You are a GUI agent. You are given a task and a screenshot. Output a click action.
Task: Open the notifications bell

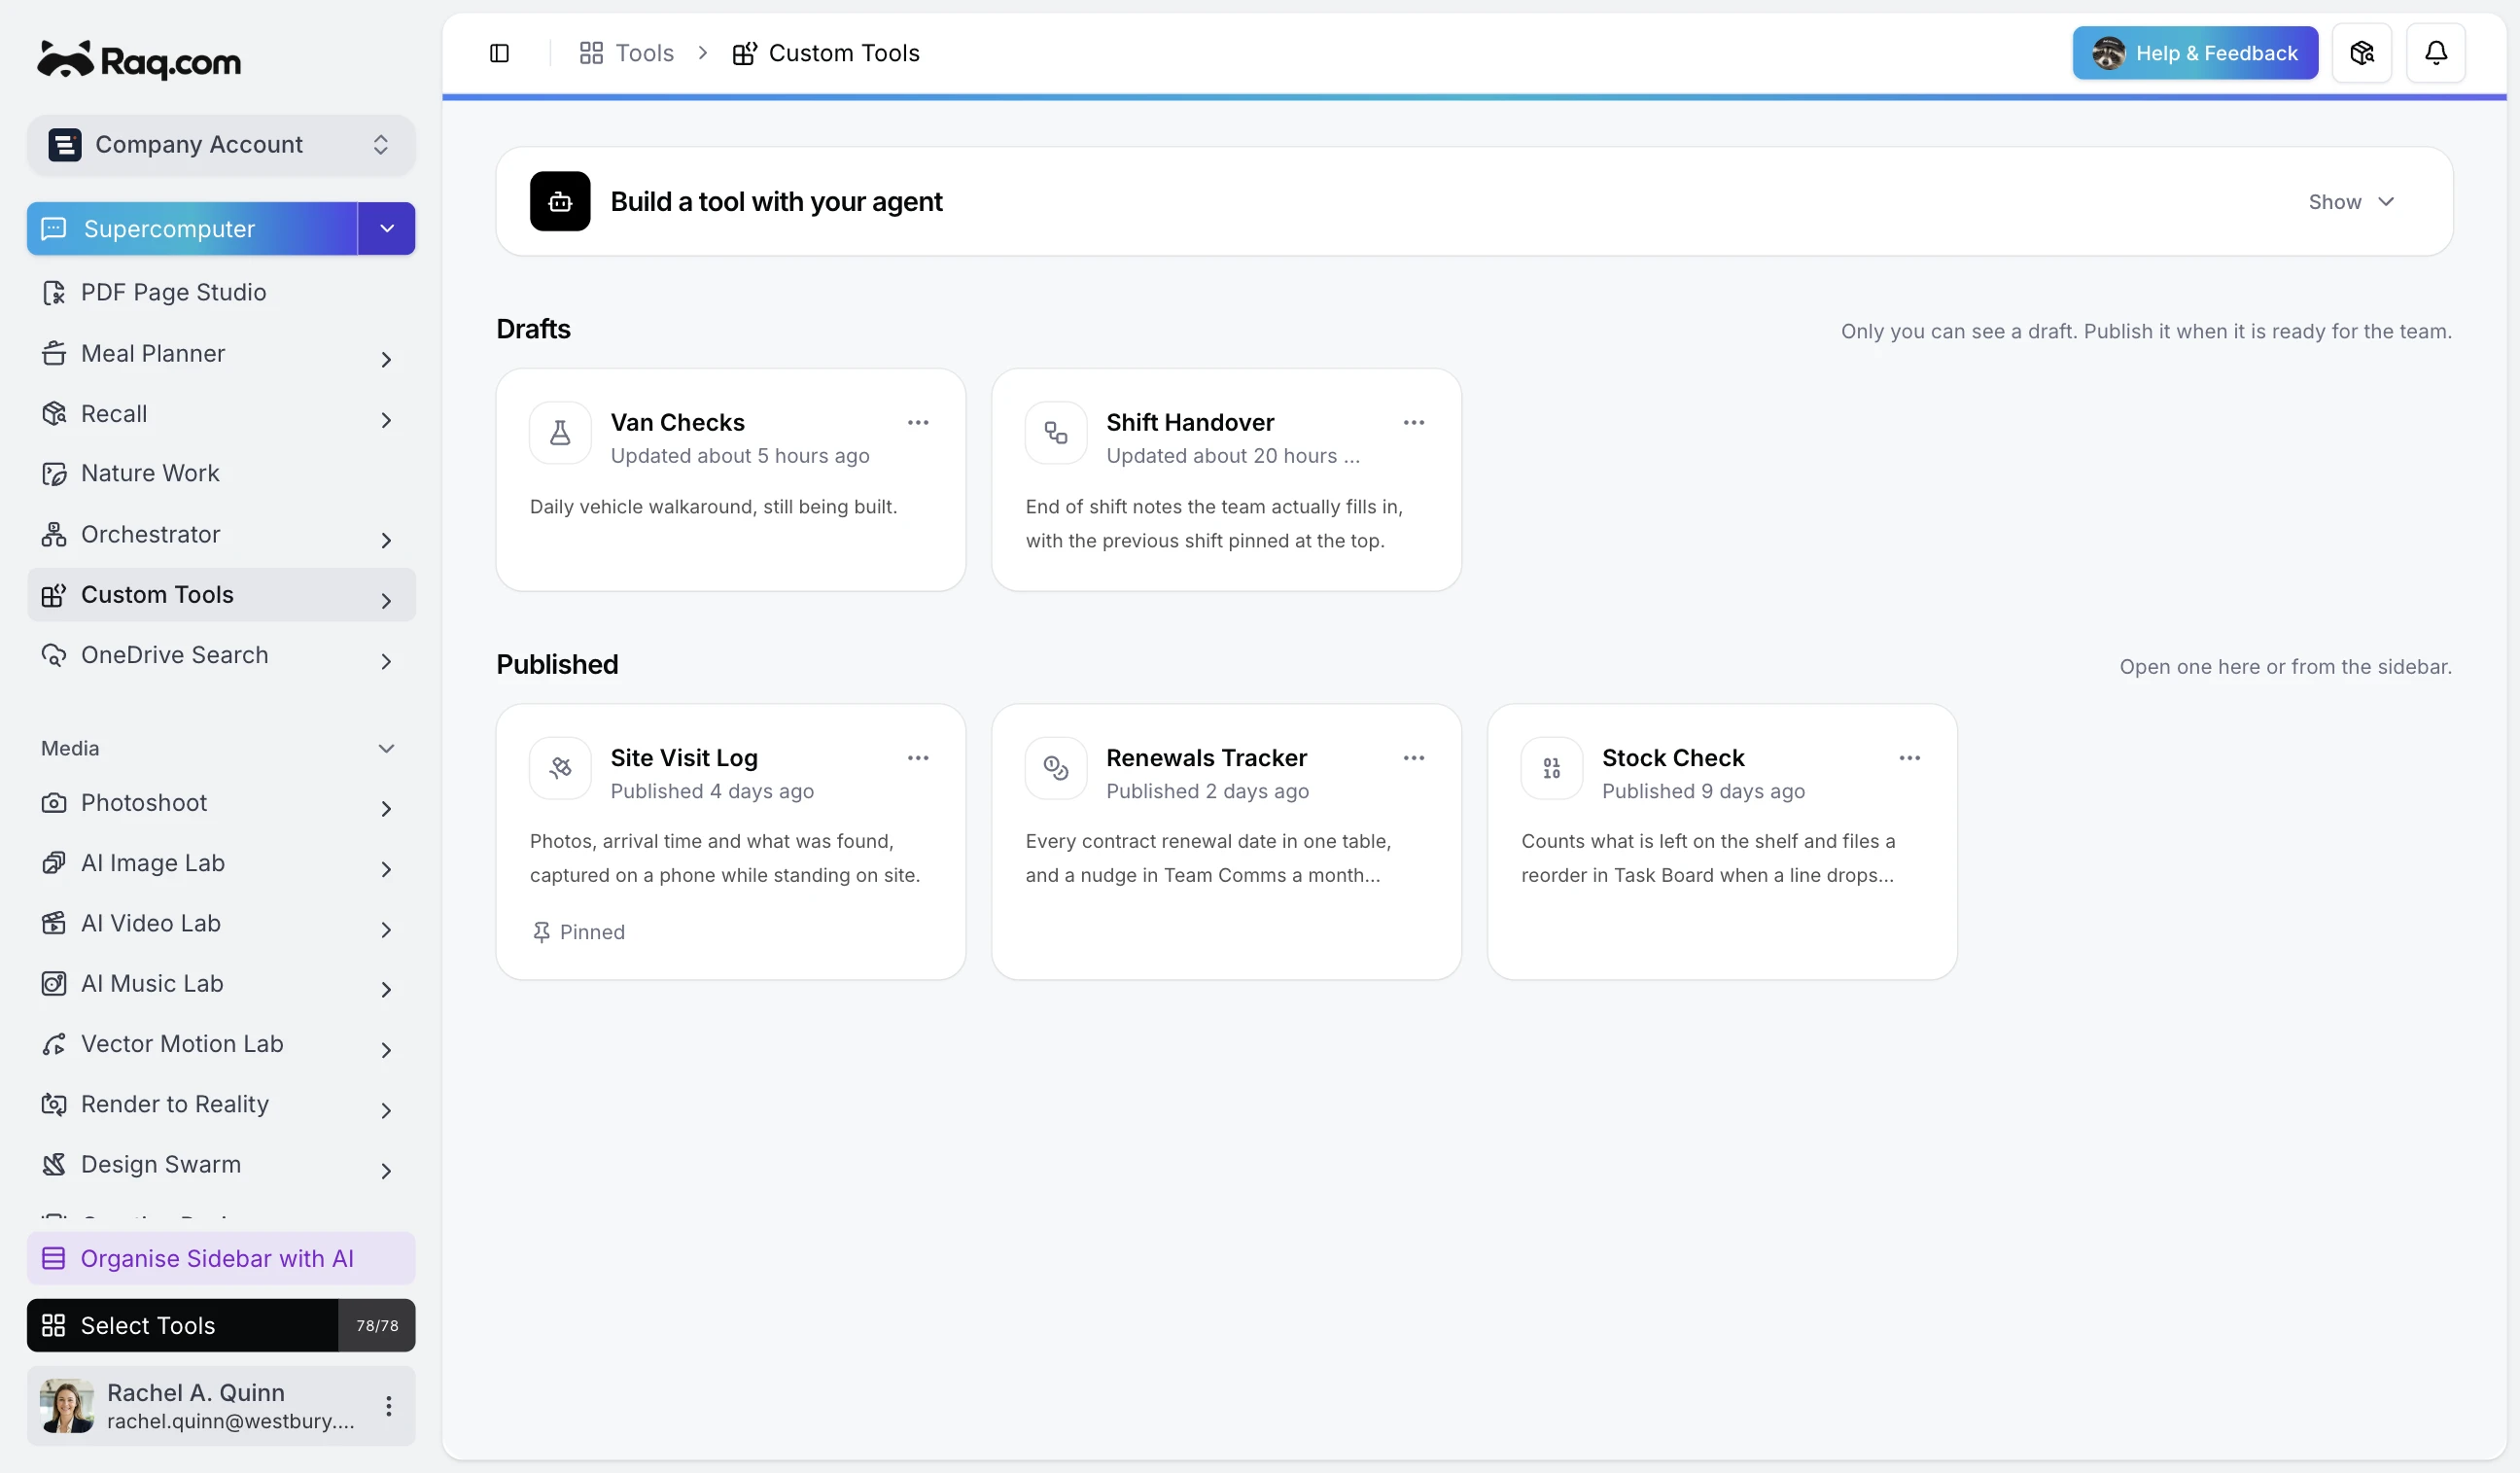(2435, 53)
